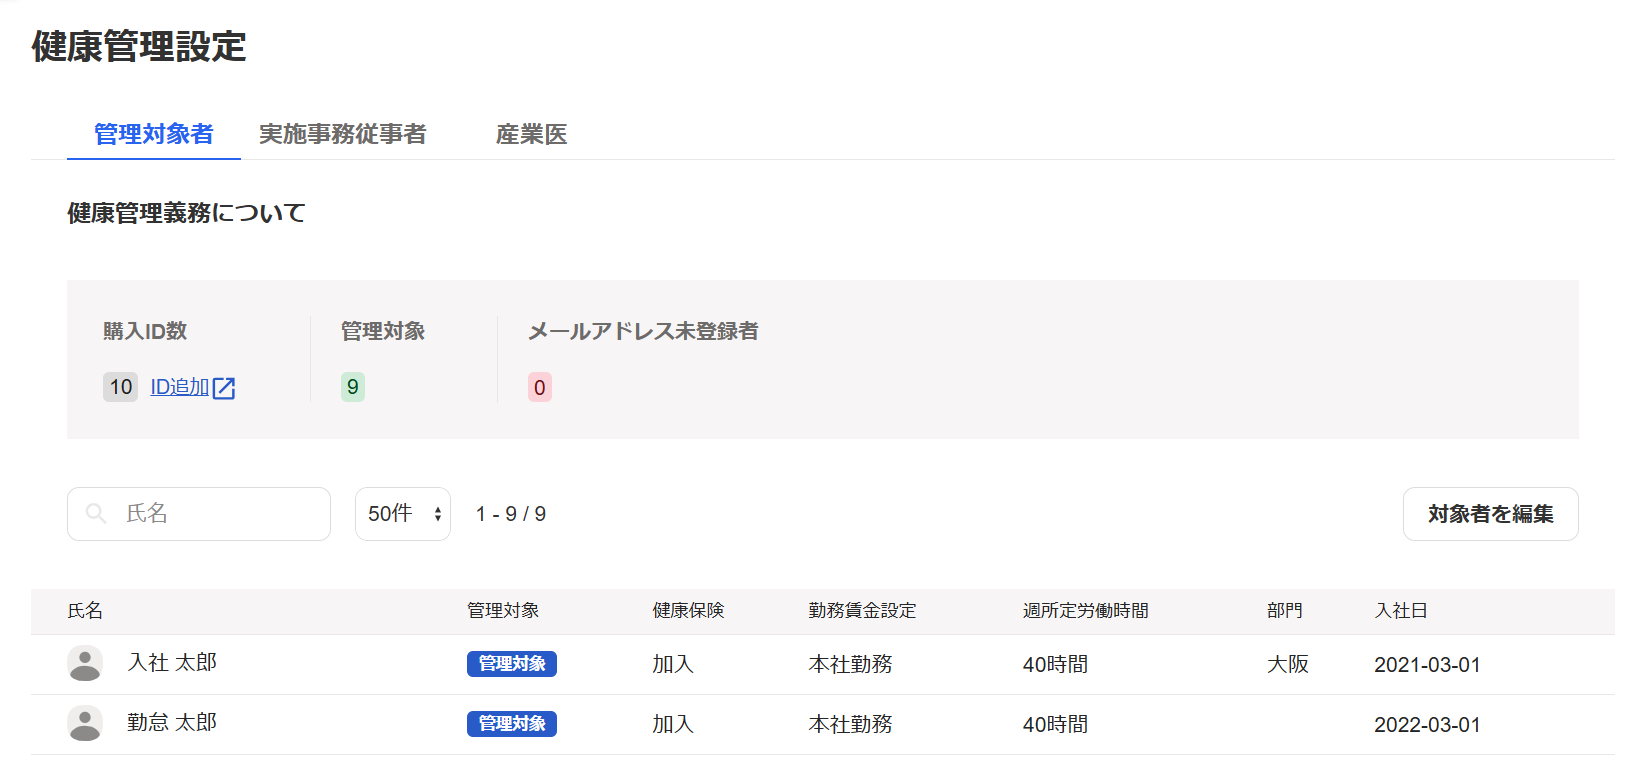1650x764 pixels.
Task: Click the external link icon beside ID追加
Action: point(224,388)
